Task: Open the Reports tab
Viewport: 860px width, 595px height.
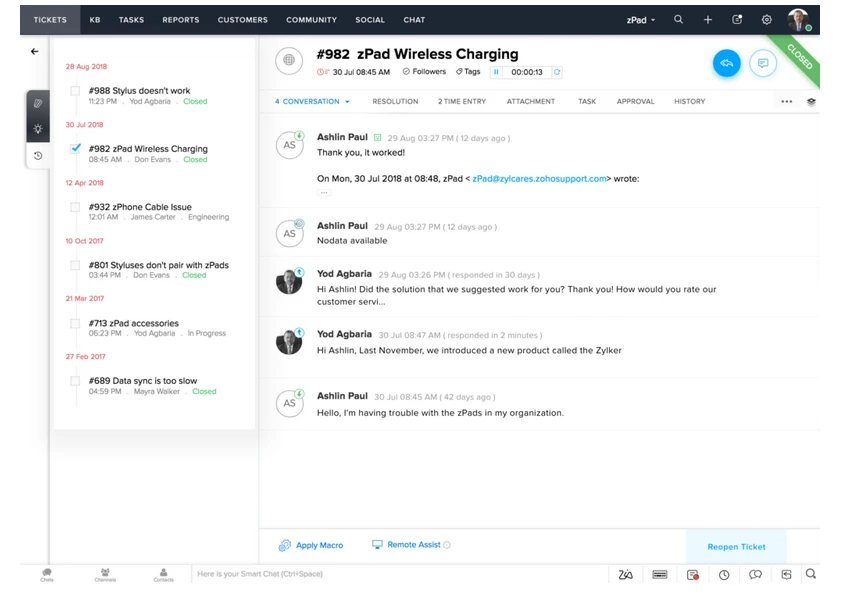Action: pyautogui.click(x=180, y=20)
